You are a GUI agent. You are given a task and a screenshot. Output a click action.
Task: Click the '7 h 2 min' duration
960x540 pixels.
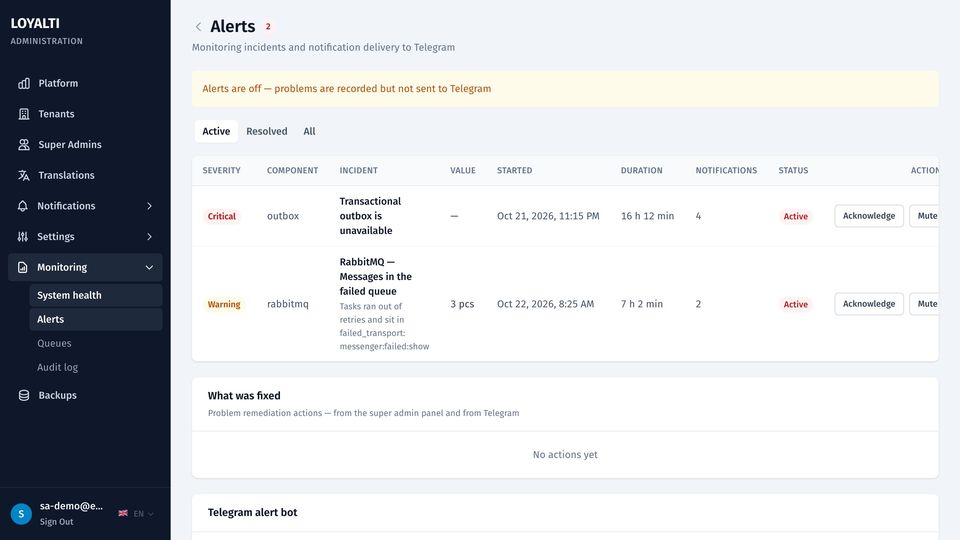click(642, 304)
